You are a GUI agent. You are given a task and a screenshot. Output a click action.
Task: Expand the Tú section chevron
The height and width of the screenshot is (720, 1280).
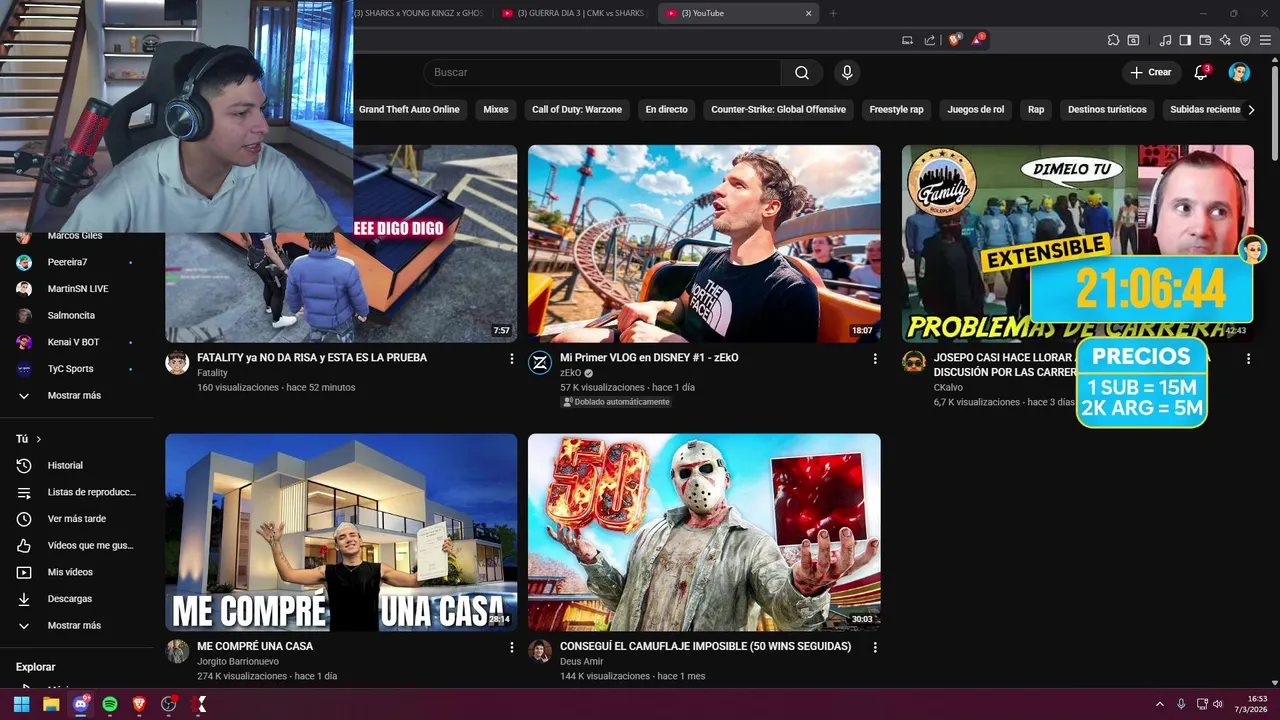point(39,439)
